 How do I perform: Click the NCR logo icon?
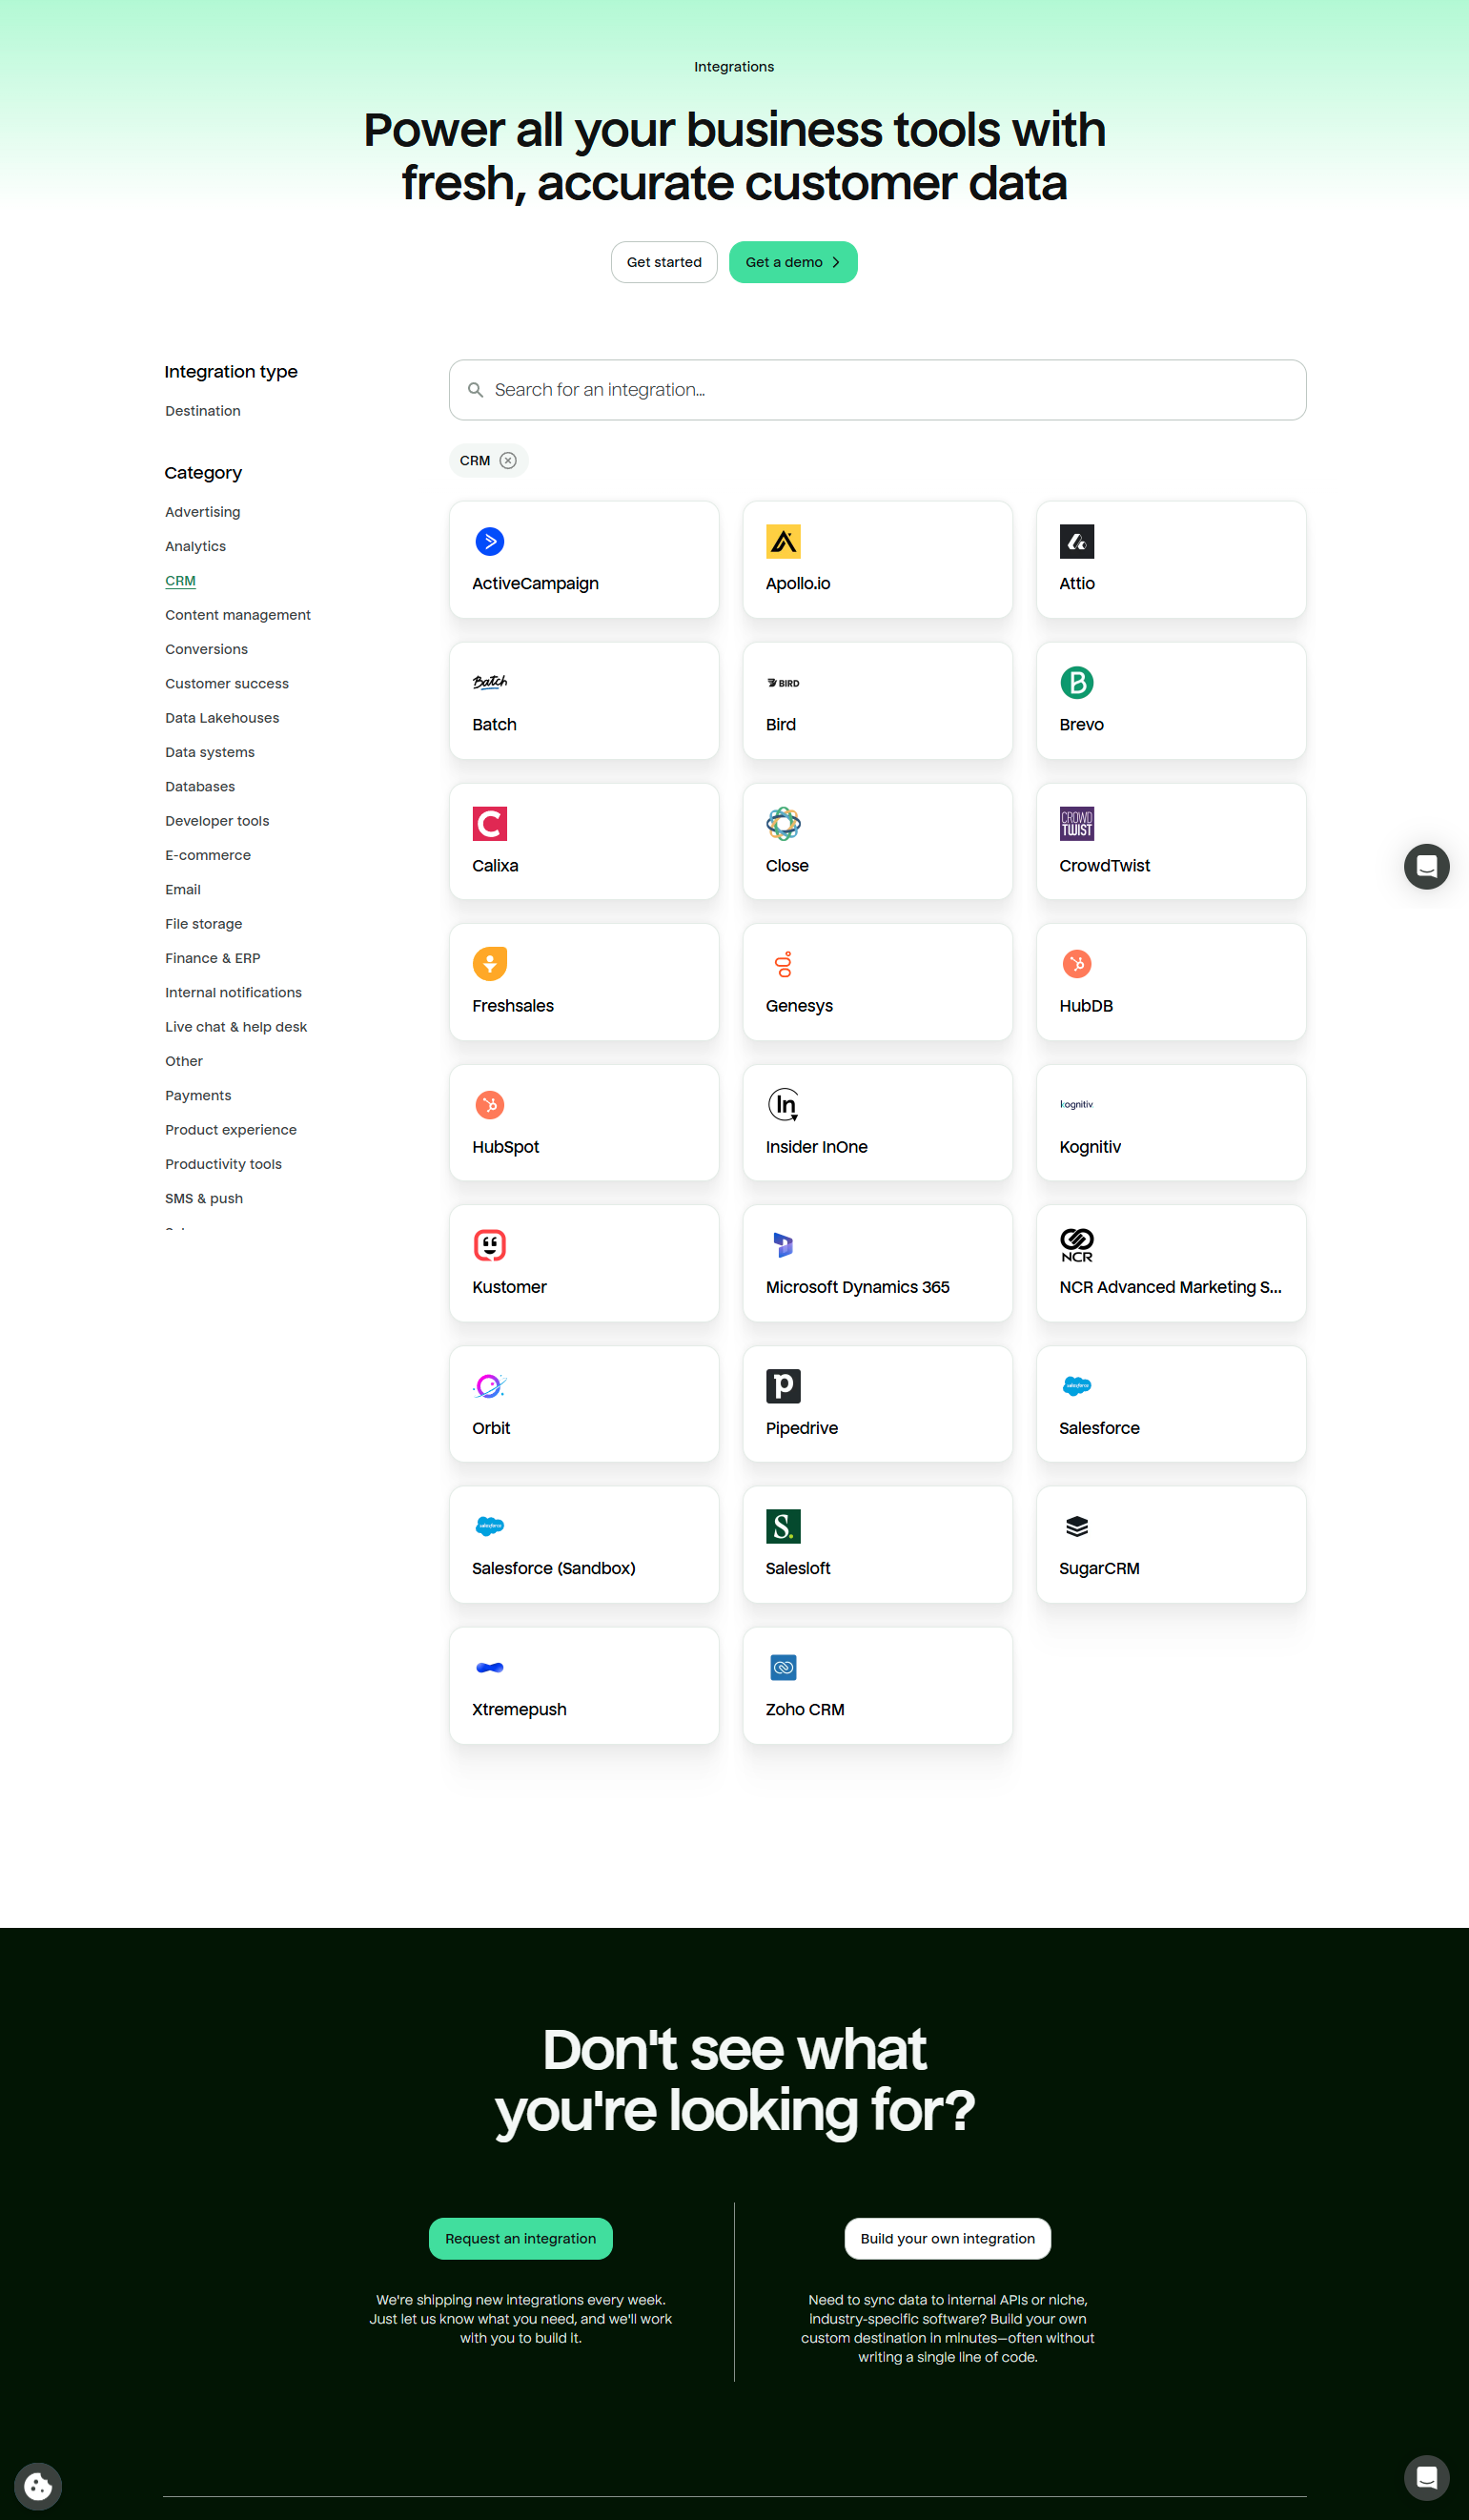pos(1077,1245)
